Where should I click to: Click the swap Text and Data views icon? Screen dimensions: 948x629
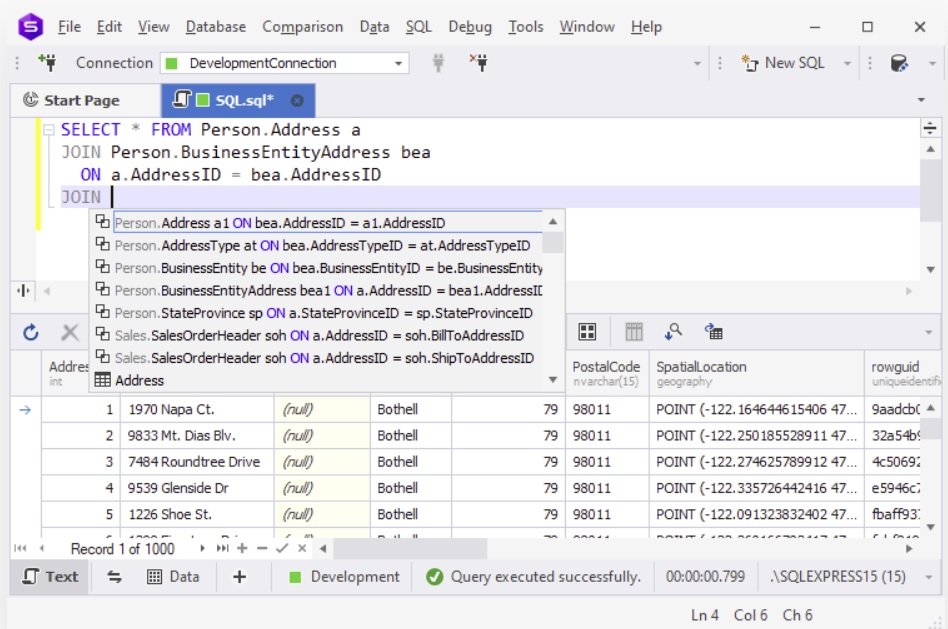(114, 577)
